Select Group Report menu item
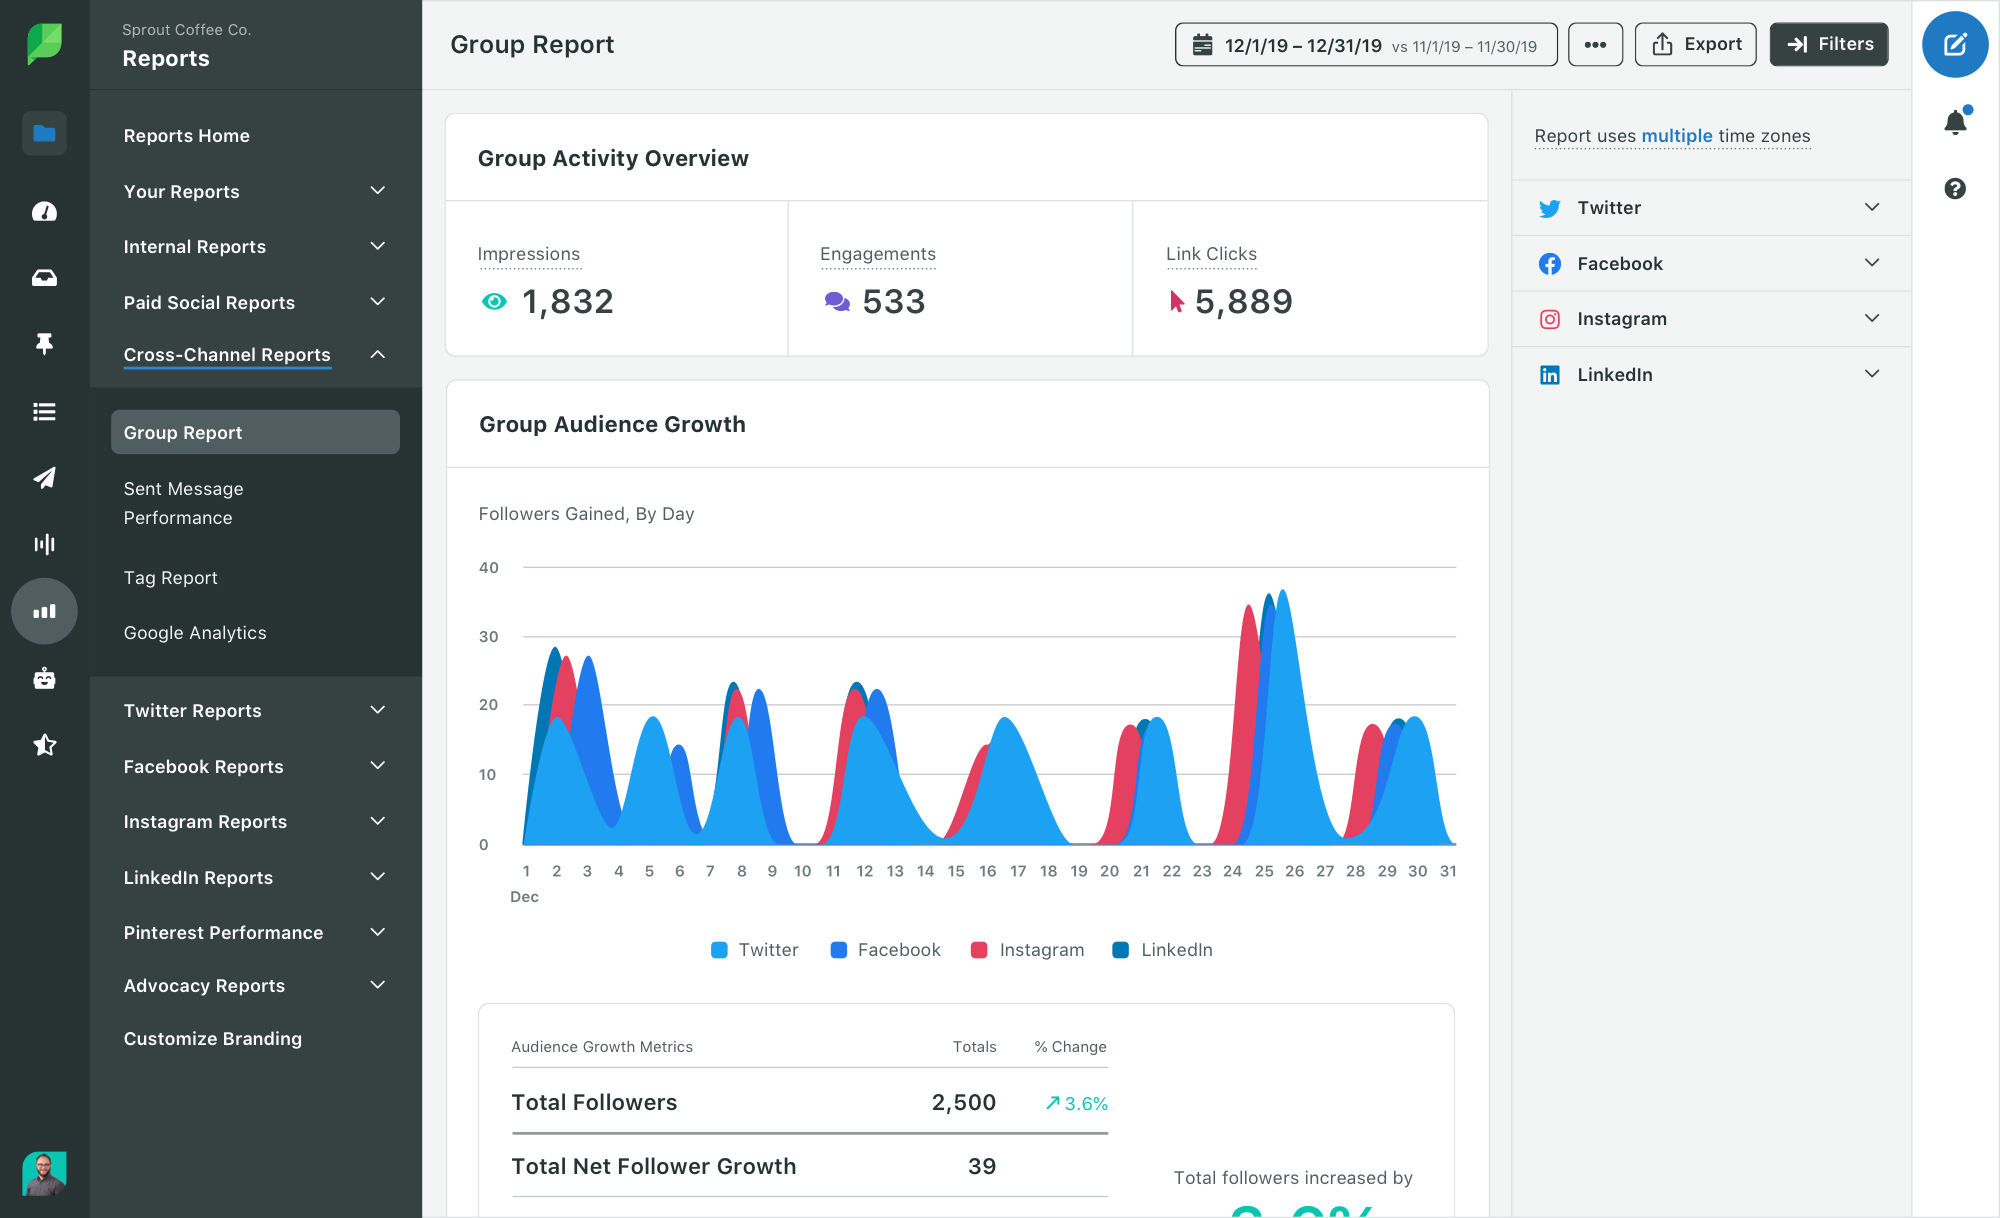Screen dimensions: 2000x1218 253,430
